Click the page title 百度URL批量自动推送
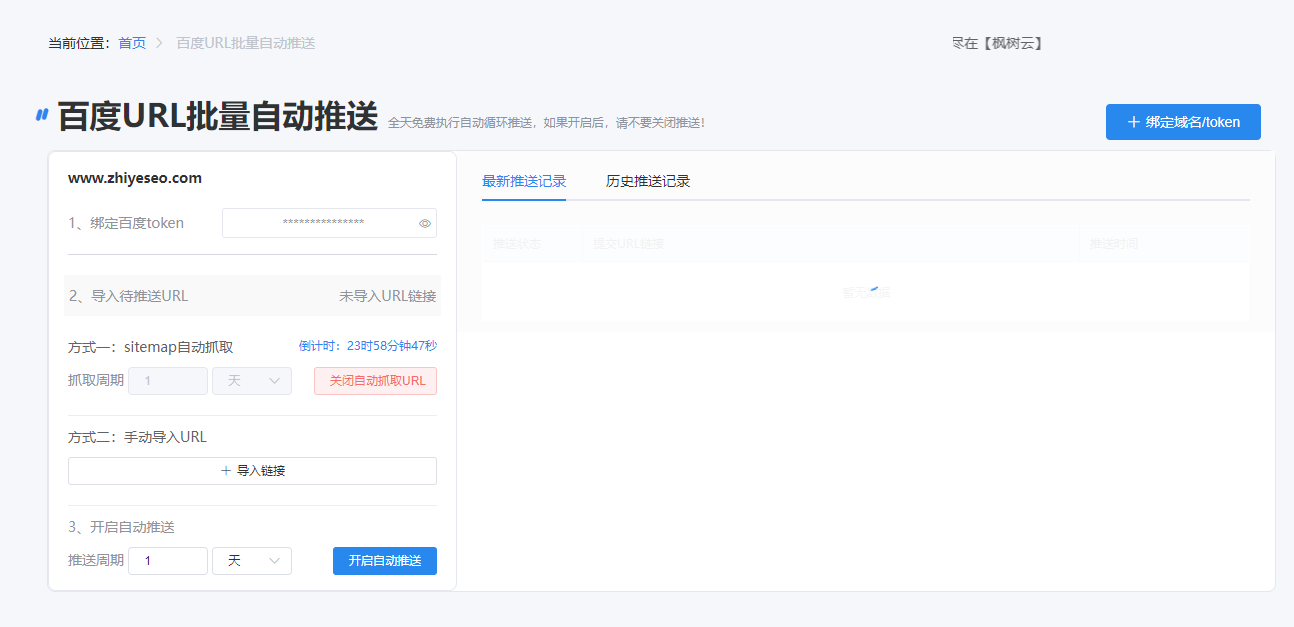 [218, 117]
